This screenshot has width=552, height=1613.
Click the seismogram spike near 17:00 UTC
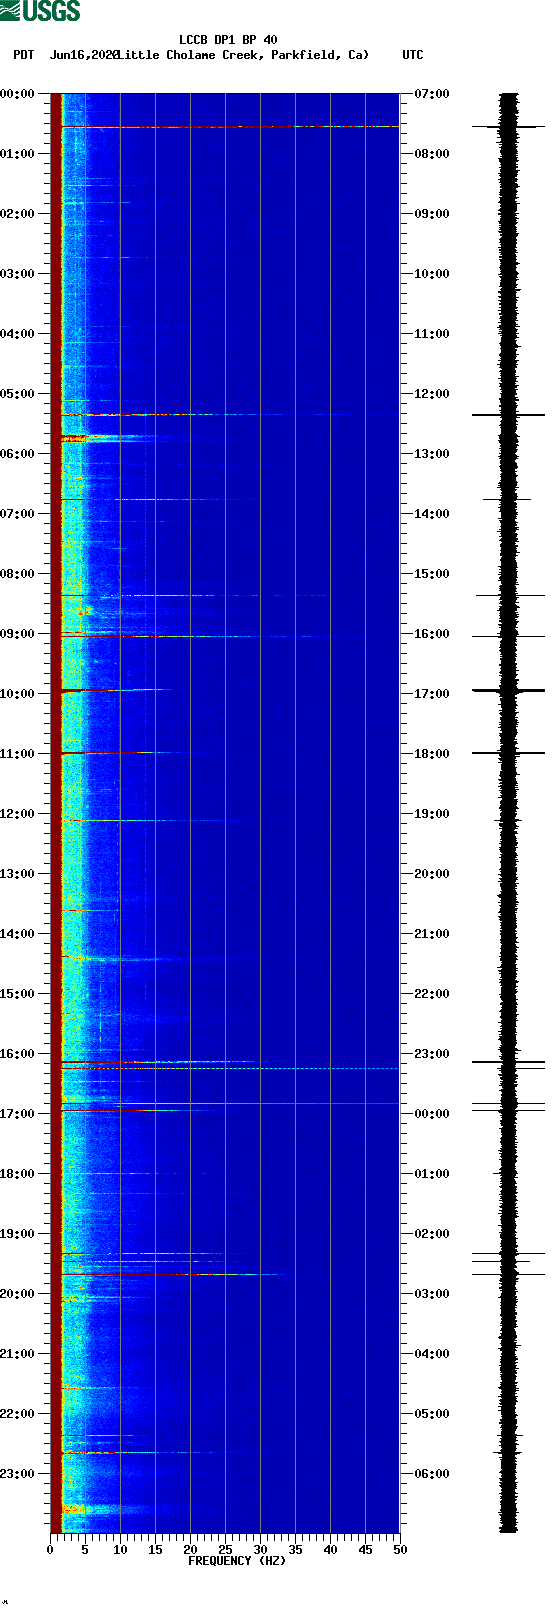[x=509, y=690]
